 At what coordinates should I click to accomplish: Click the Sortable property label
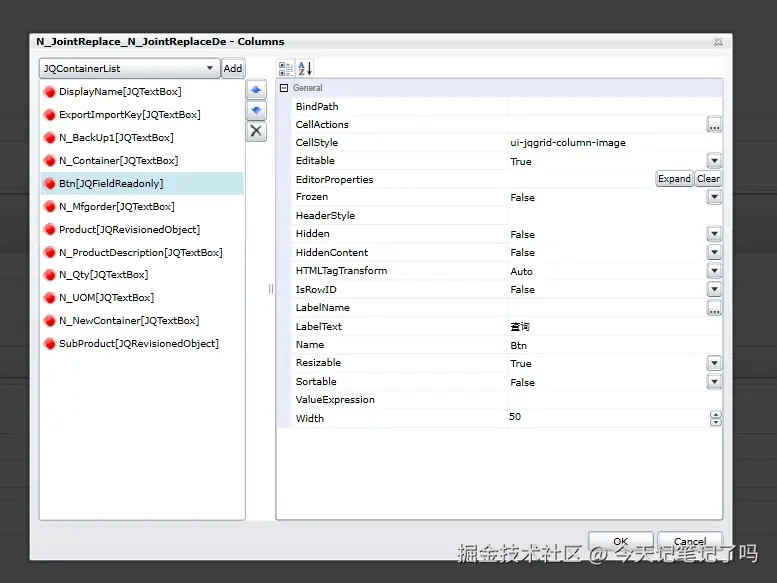point(316,381)
